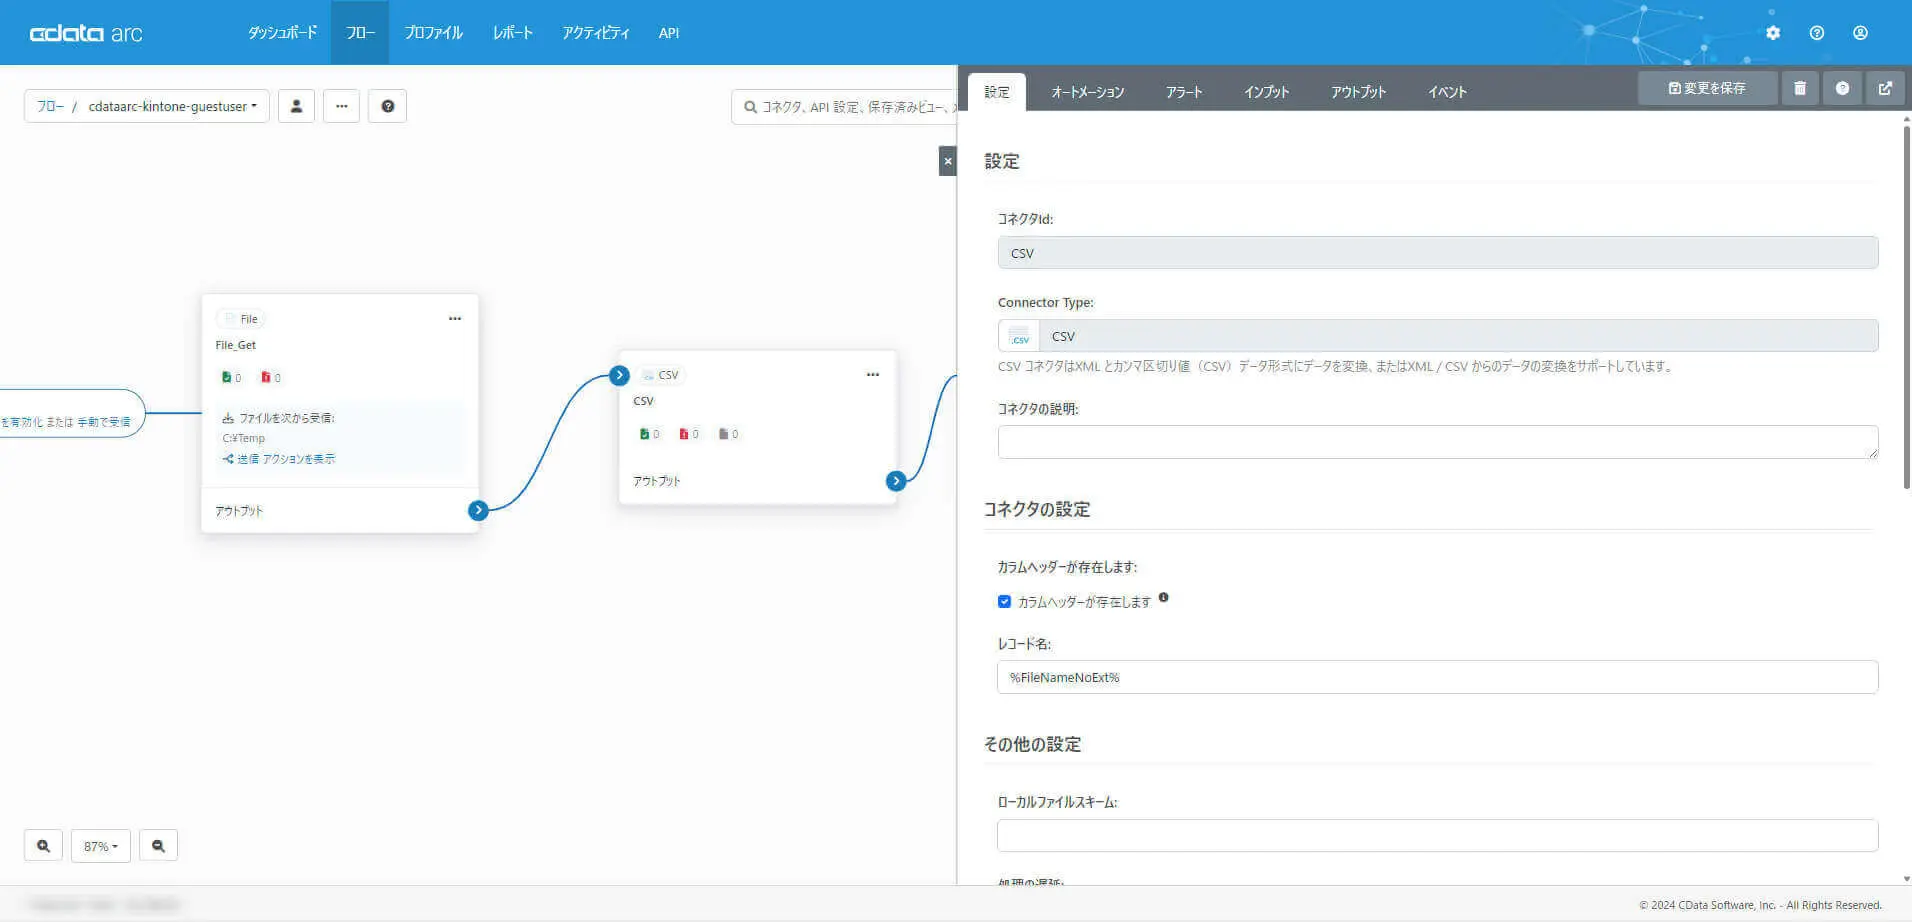Screen dimensions: 1912x922
Task: Click File_Get green success file count
Action: pos(232,378)
